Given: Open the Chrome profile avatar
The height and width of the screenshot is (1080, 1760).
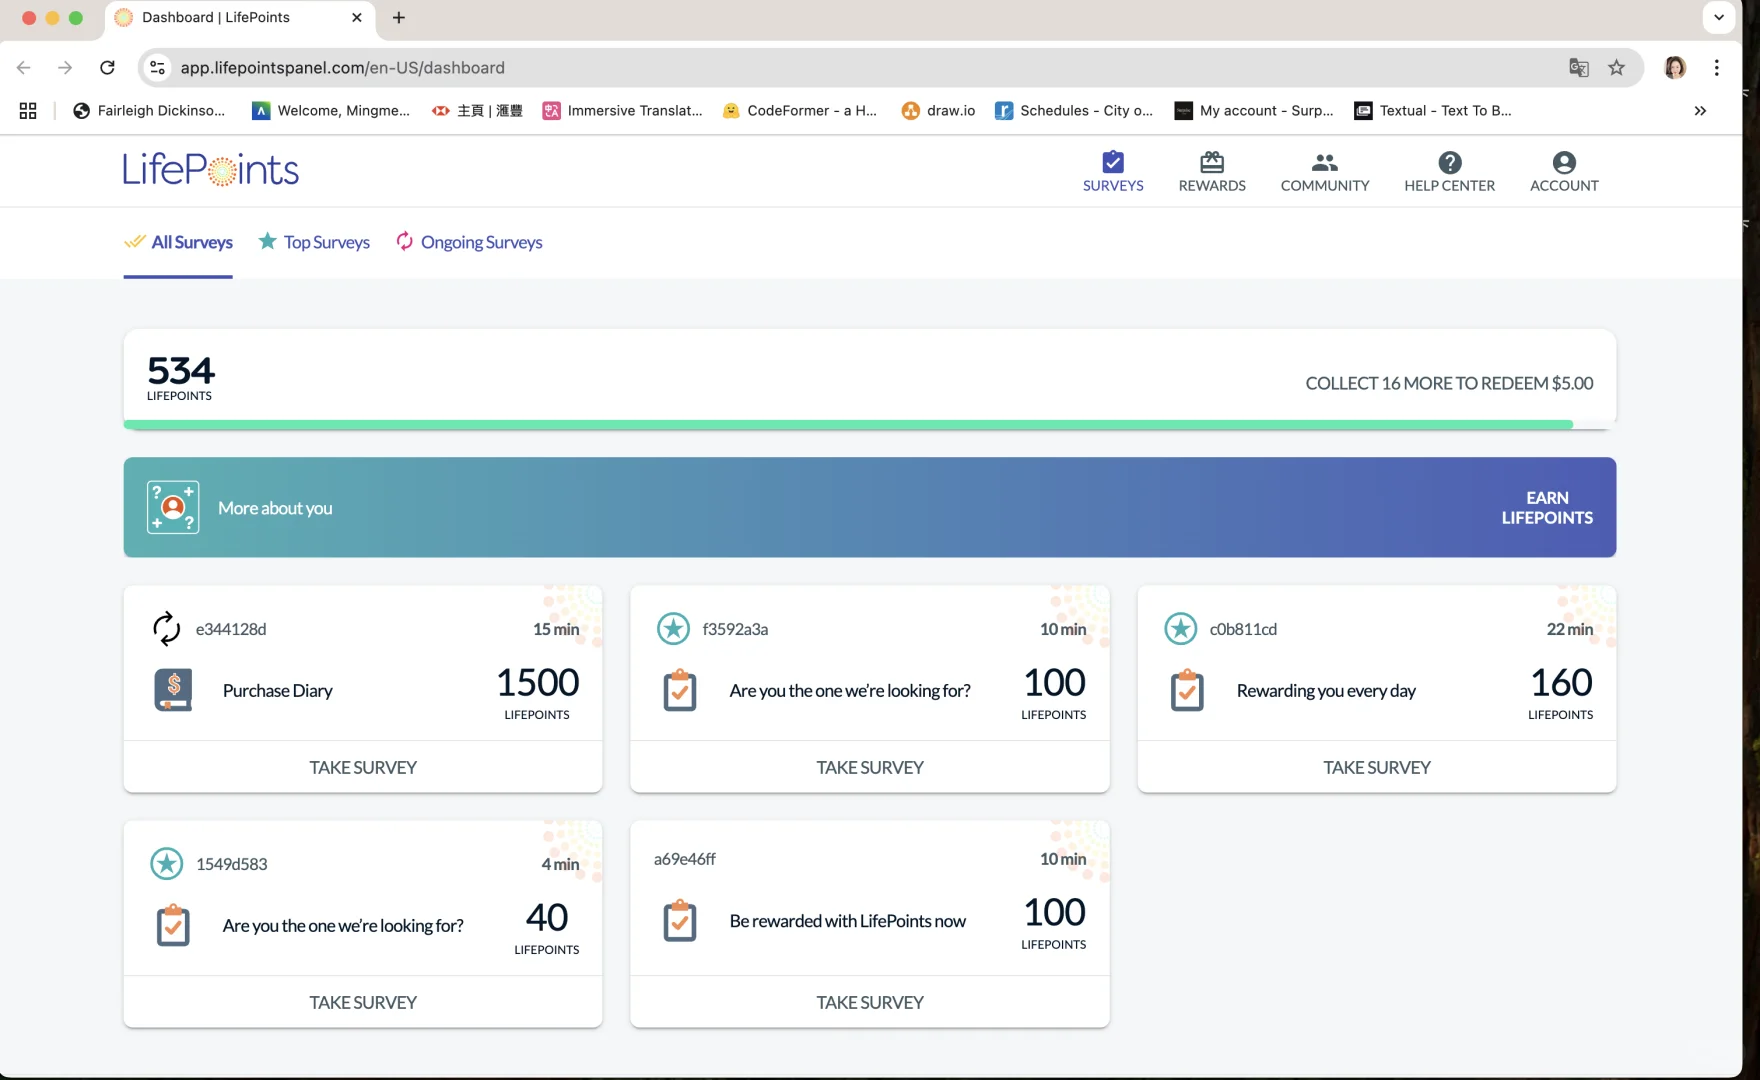Looking at the screenshot, I should [1675, 68].
